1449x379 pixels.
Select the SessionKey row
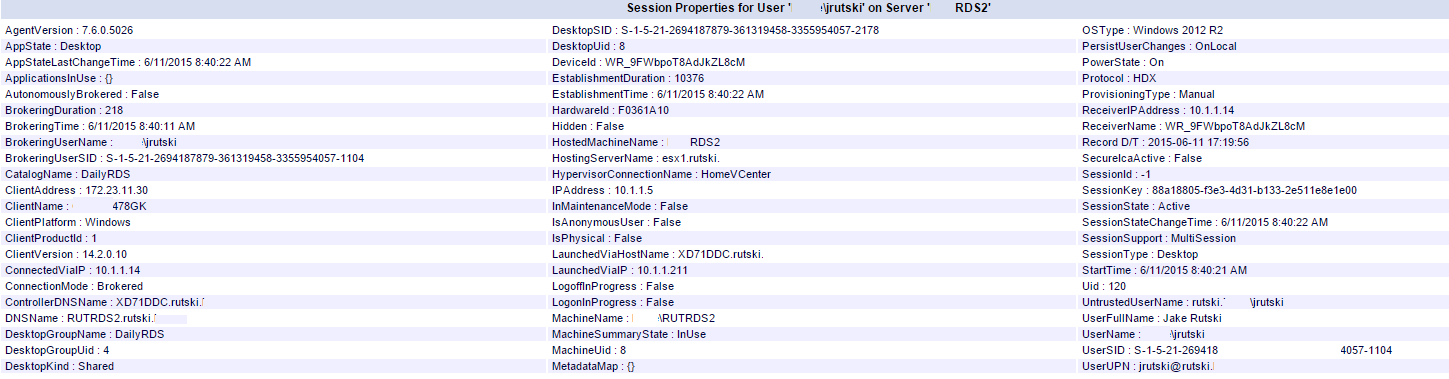[x=1219, y=190]
